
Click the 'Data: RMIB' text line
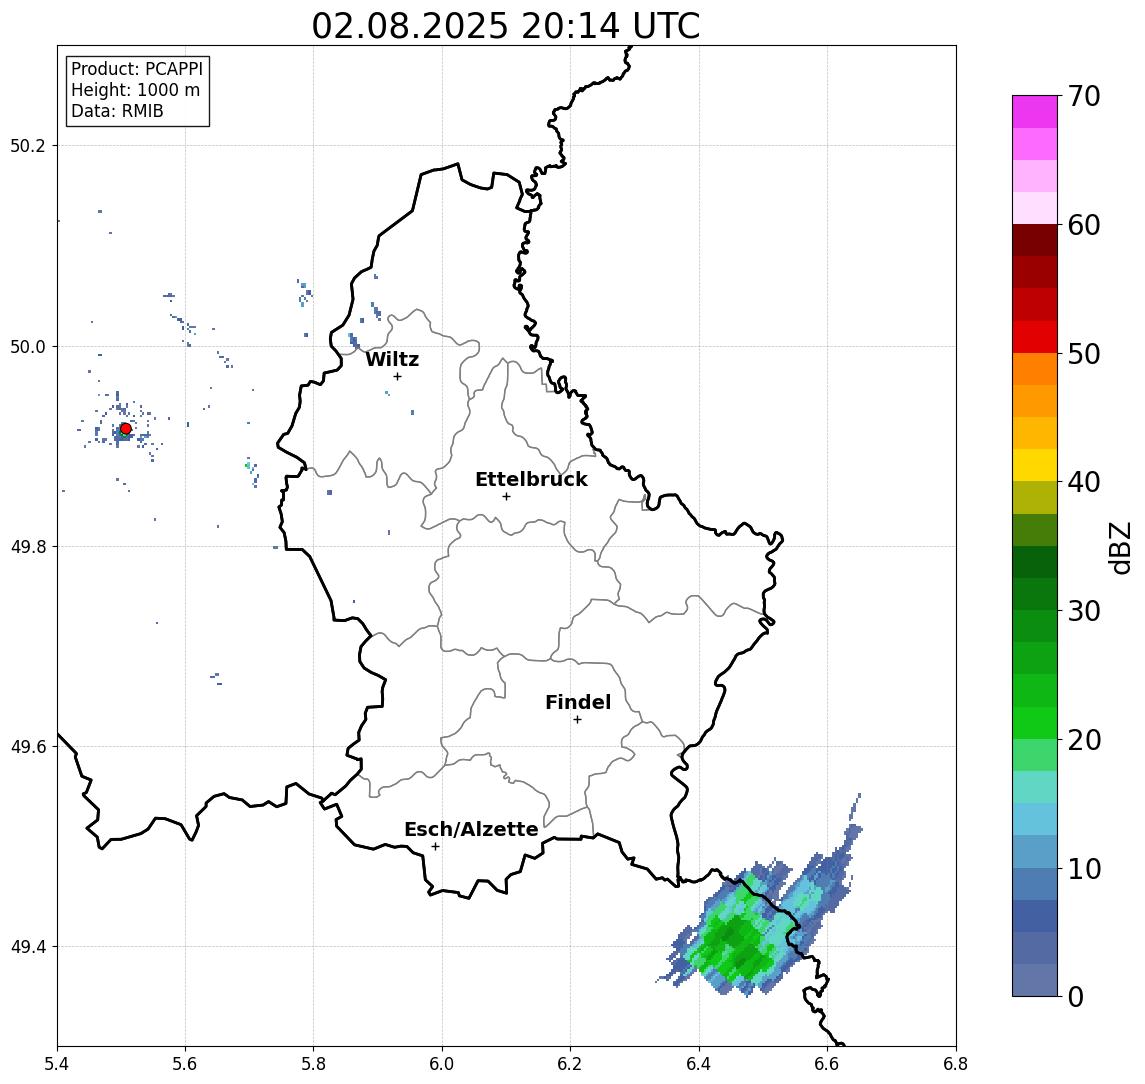click(117, 111)
